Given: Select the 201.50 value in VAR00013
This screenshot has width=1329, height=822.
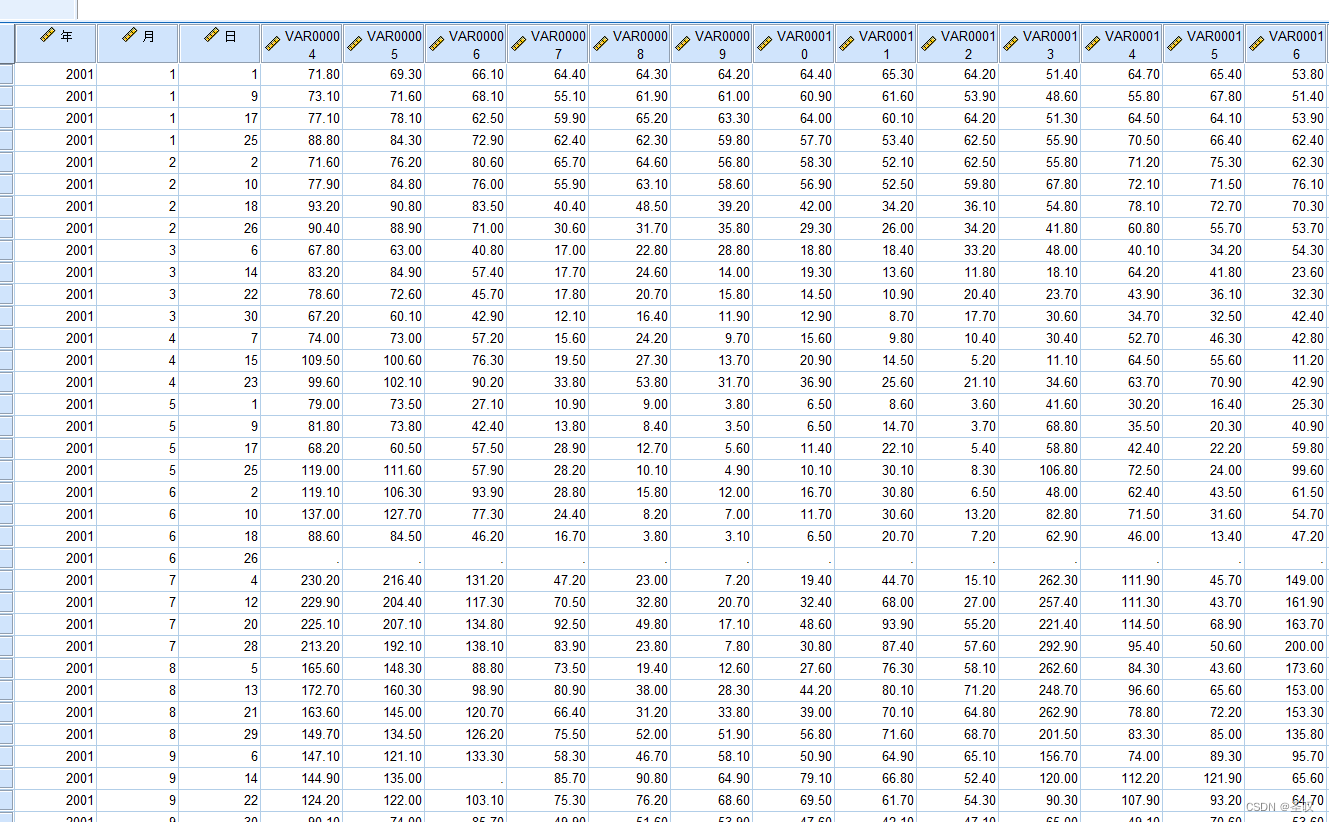Looking at the screenshot, I should click(x=1040, y=734).
